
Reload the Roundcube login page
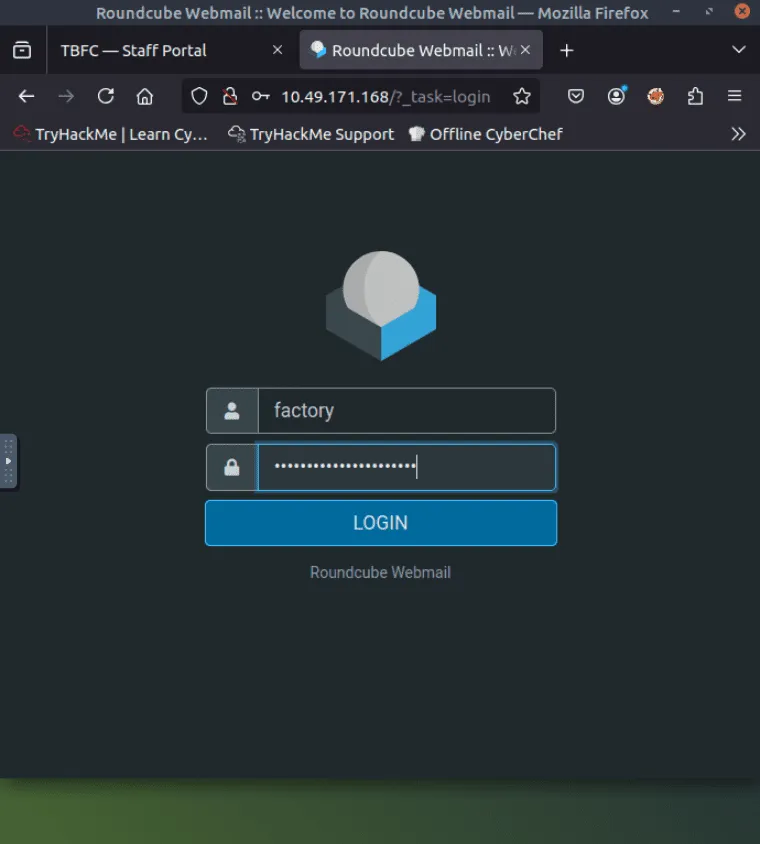click(105, 96)
